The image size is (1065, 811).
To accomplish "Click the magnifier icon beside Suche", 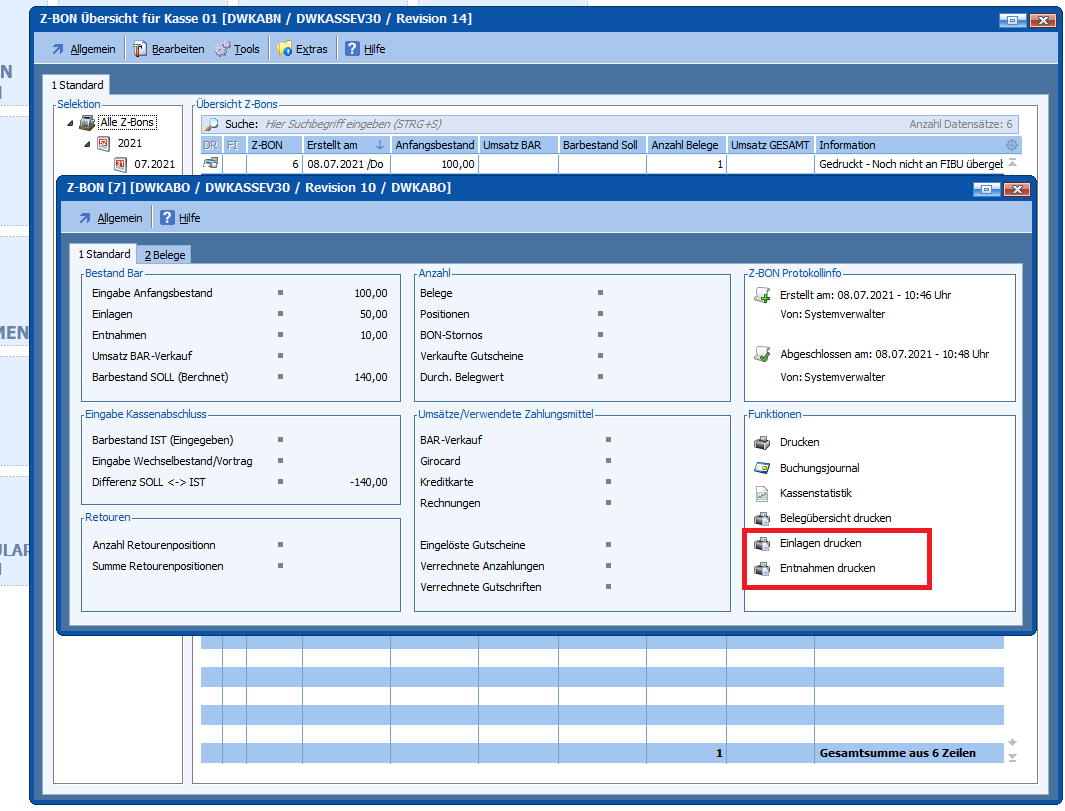I will coord(211,124).
